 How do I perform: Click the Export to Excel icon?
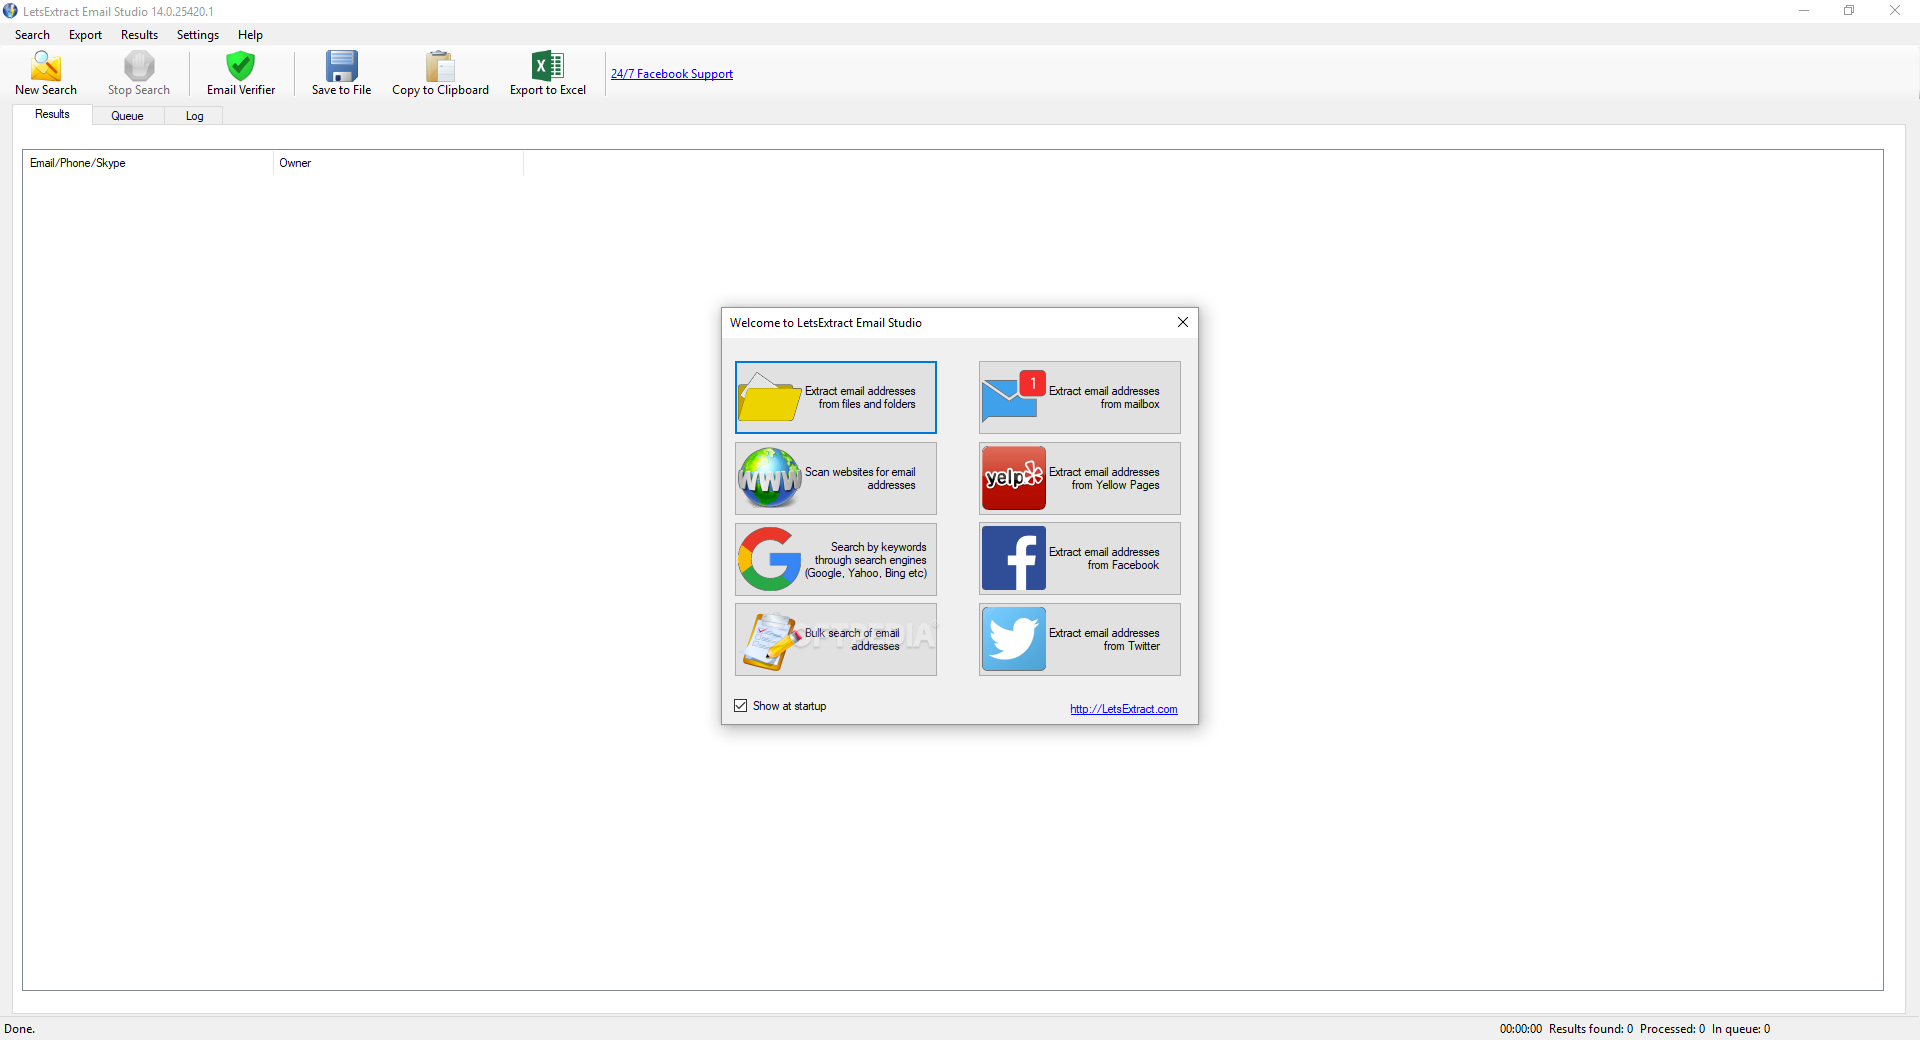(548, 66)
